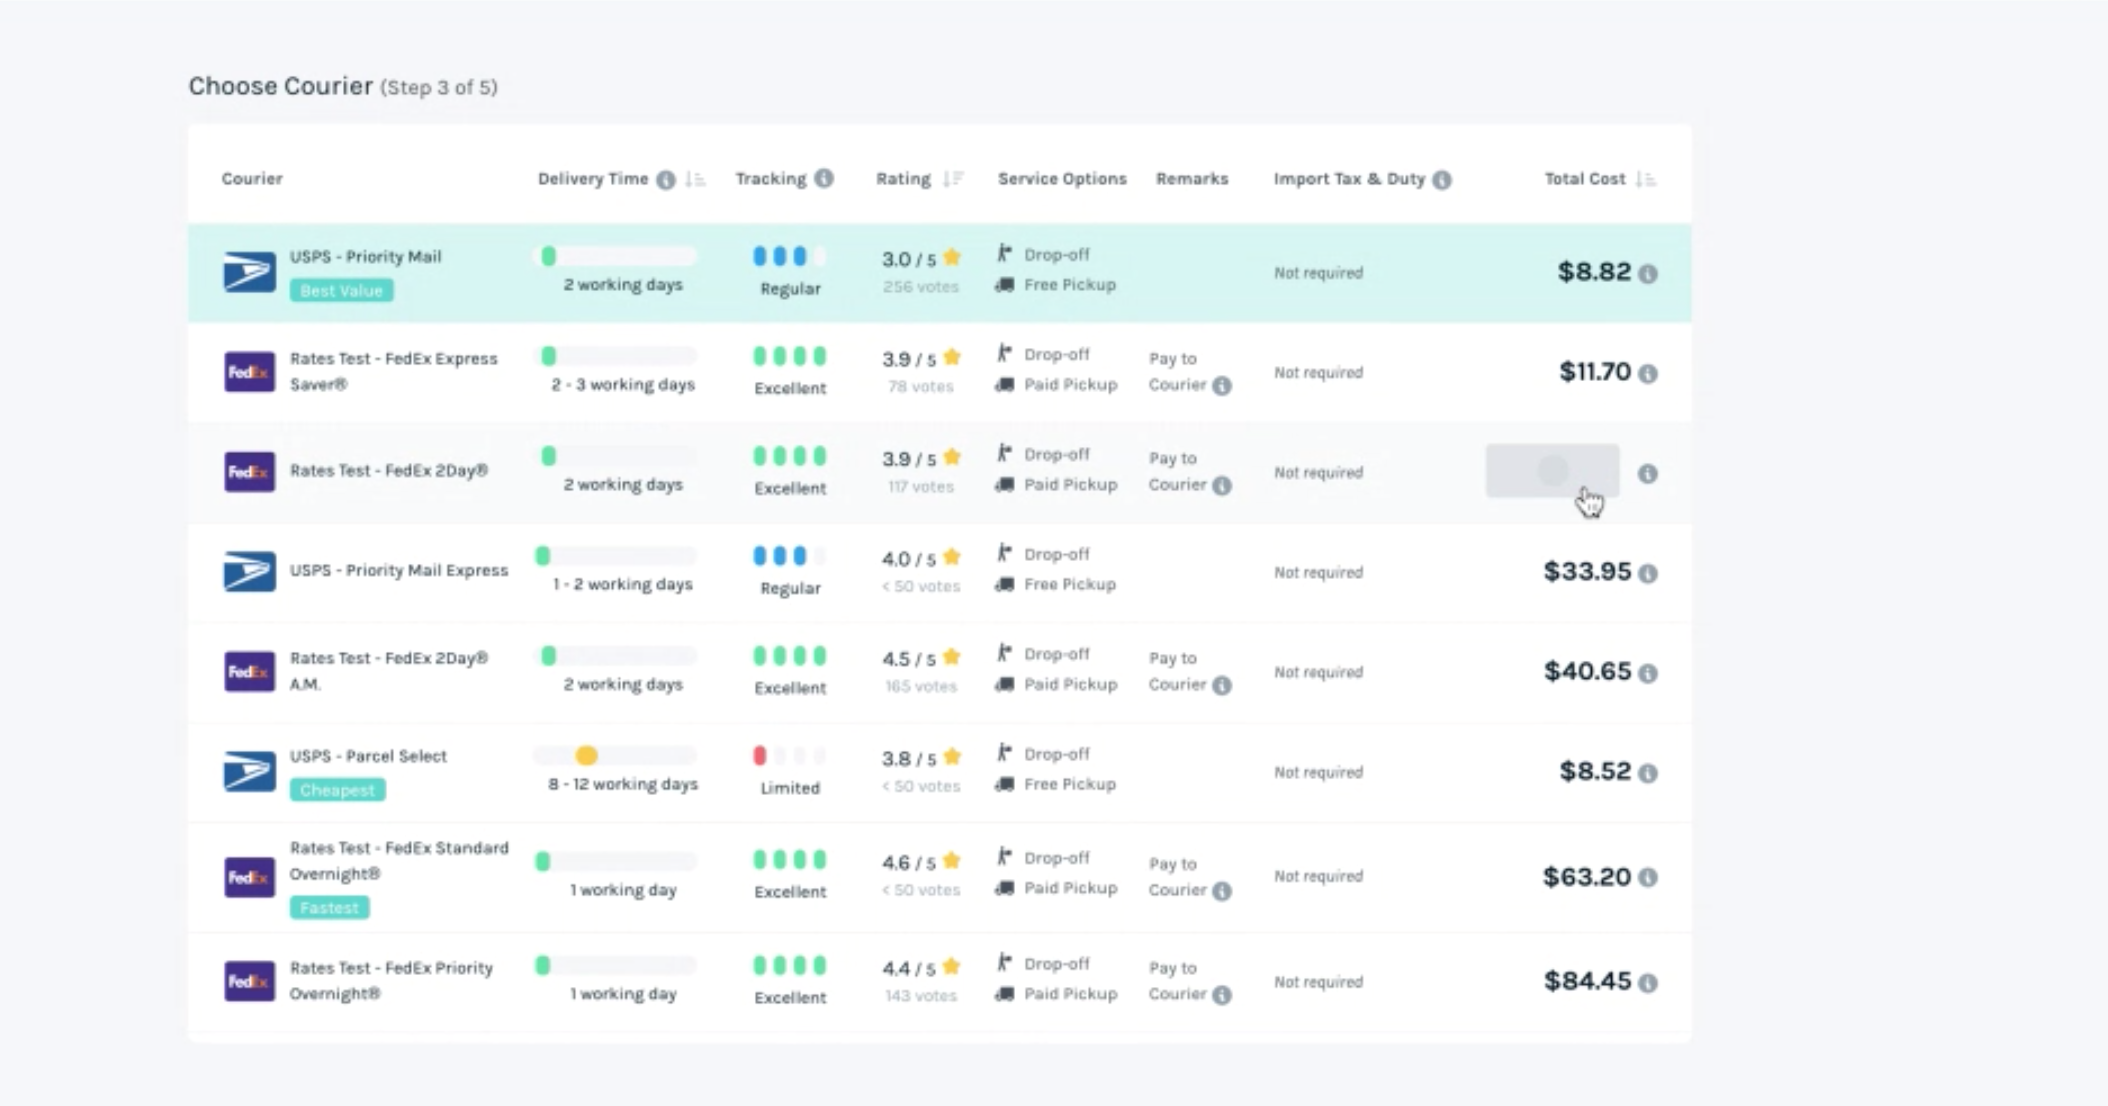This screenshot has width=2108, height=1106.
Task: Click the 143 votes count
Action: click(x=921, y=996)
